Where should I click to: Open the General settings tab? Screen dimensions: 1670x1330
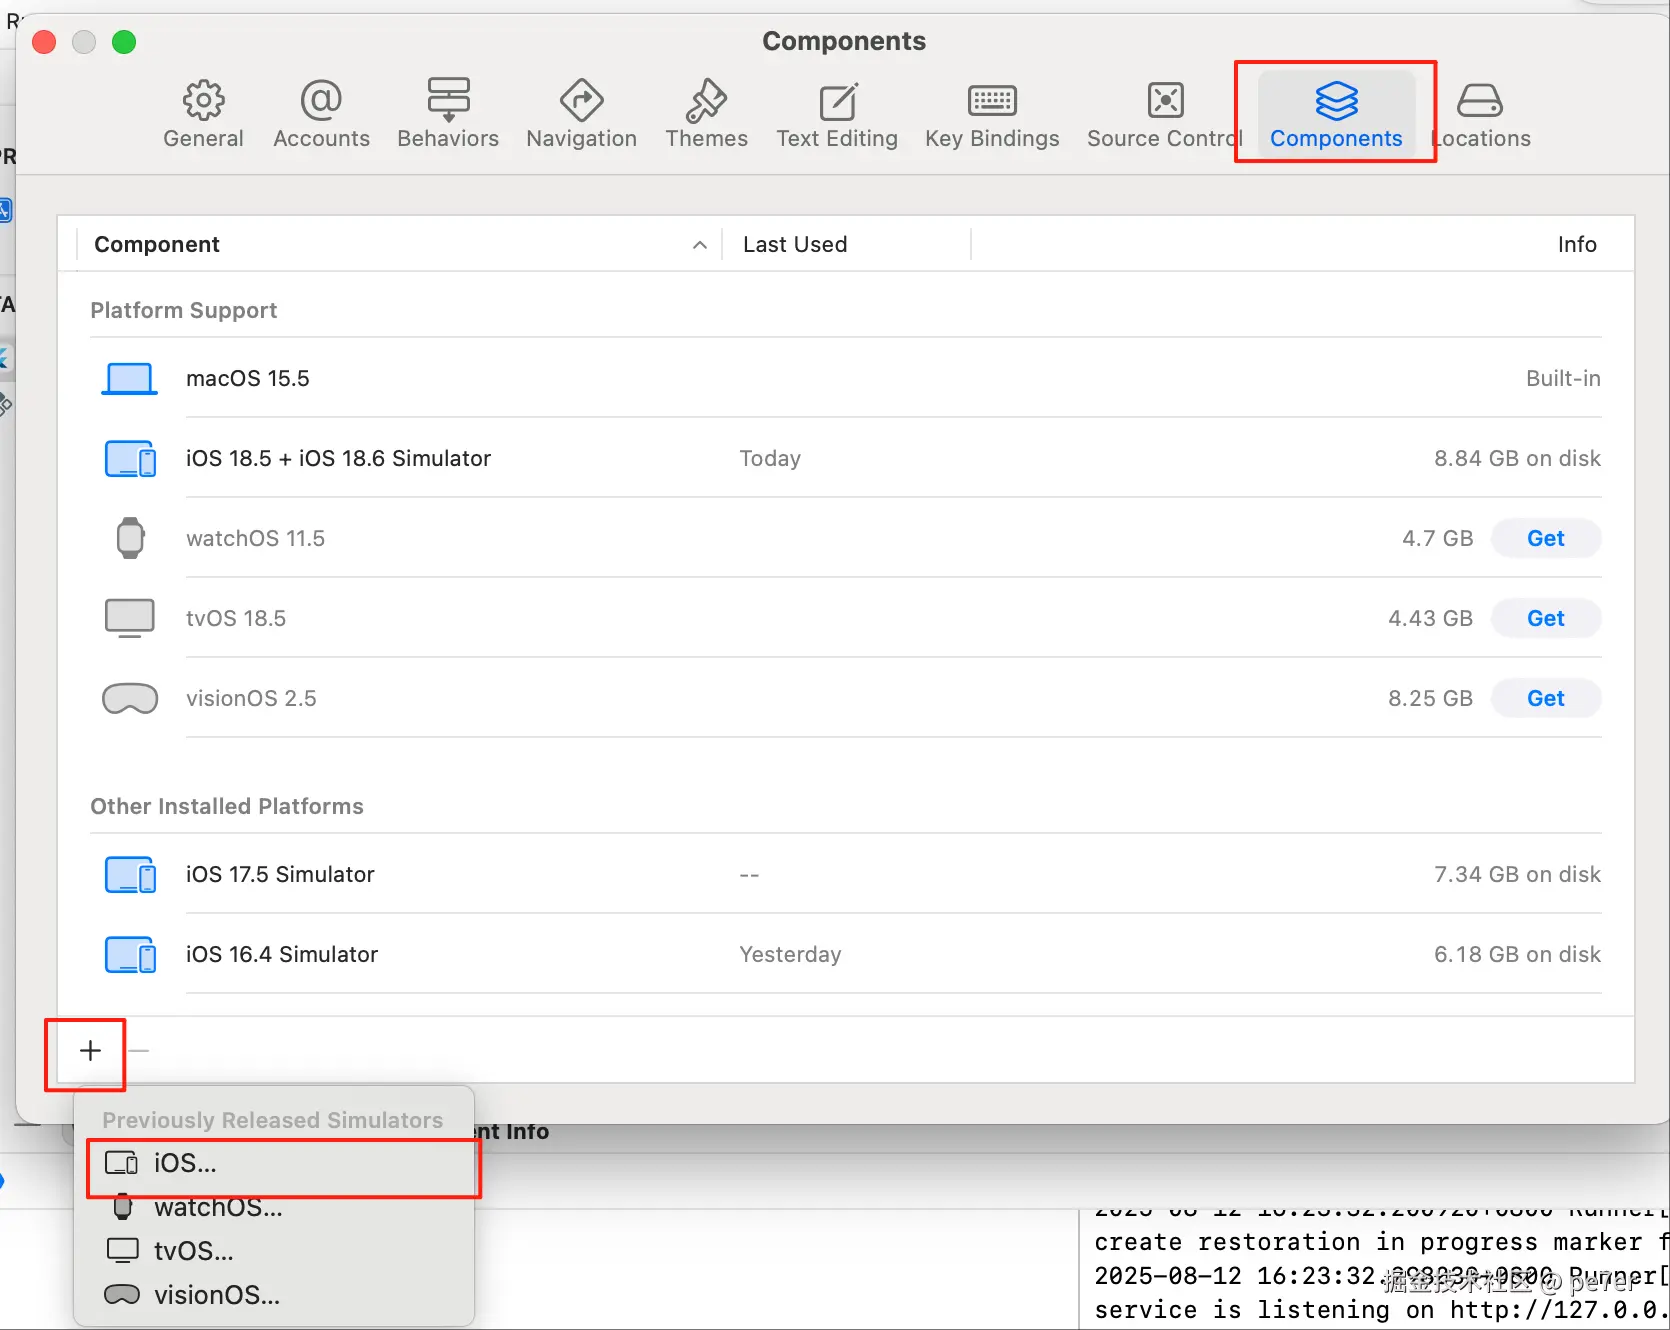[203, 114]
